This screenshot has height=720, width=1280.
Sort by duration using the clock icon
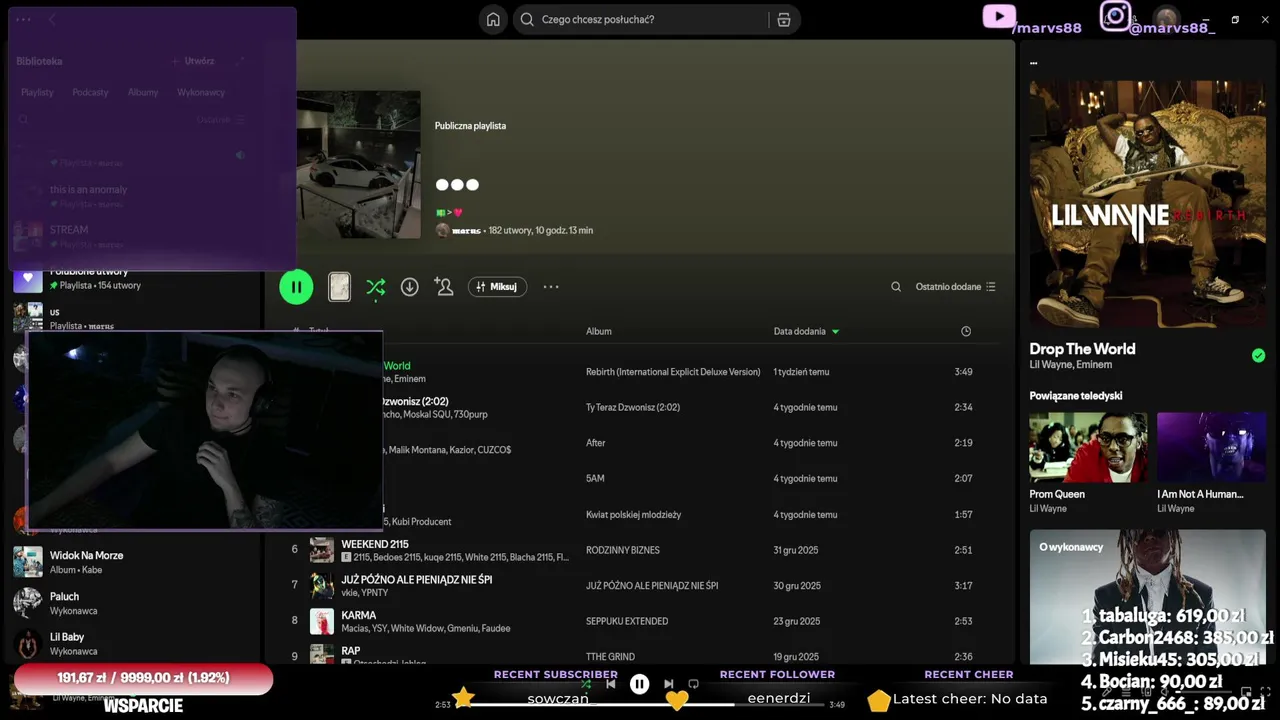pos(966,331)
